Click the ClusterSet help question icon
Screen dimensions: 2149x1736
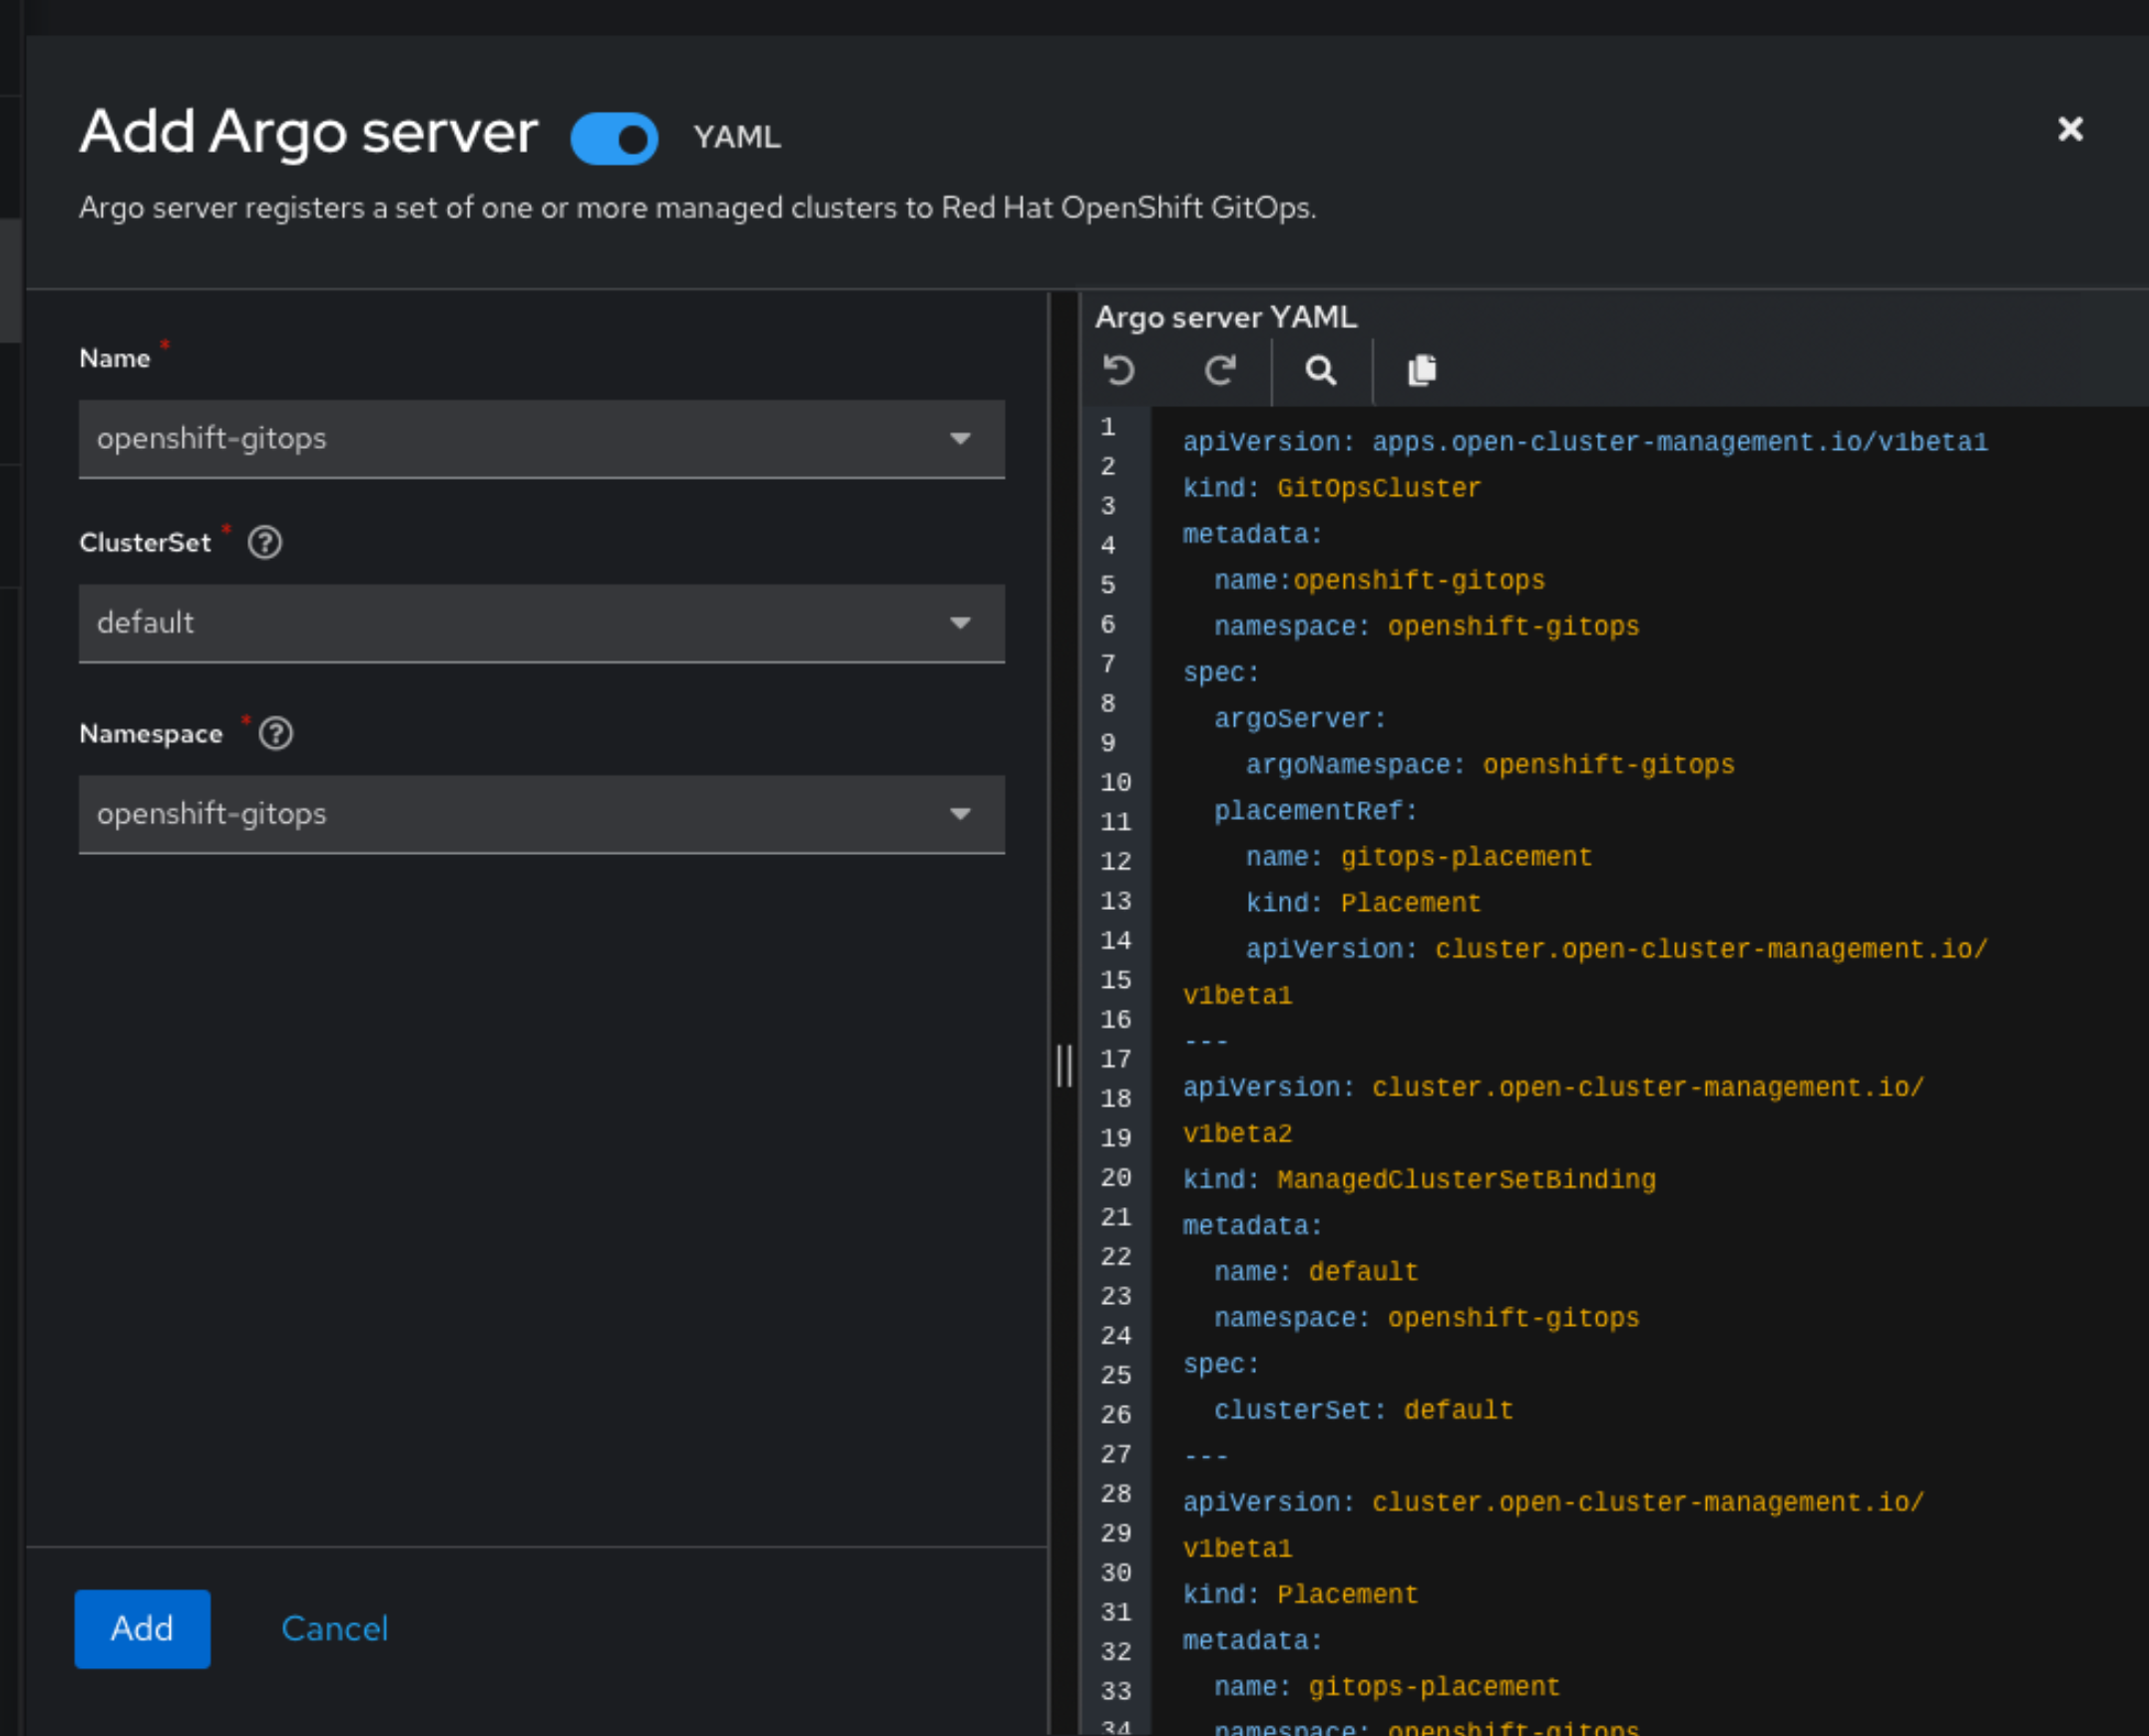(265, 543)
